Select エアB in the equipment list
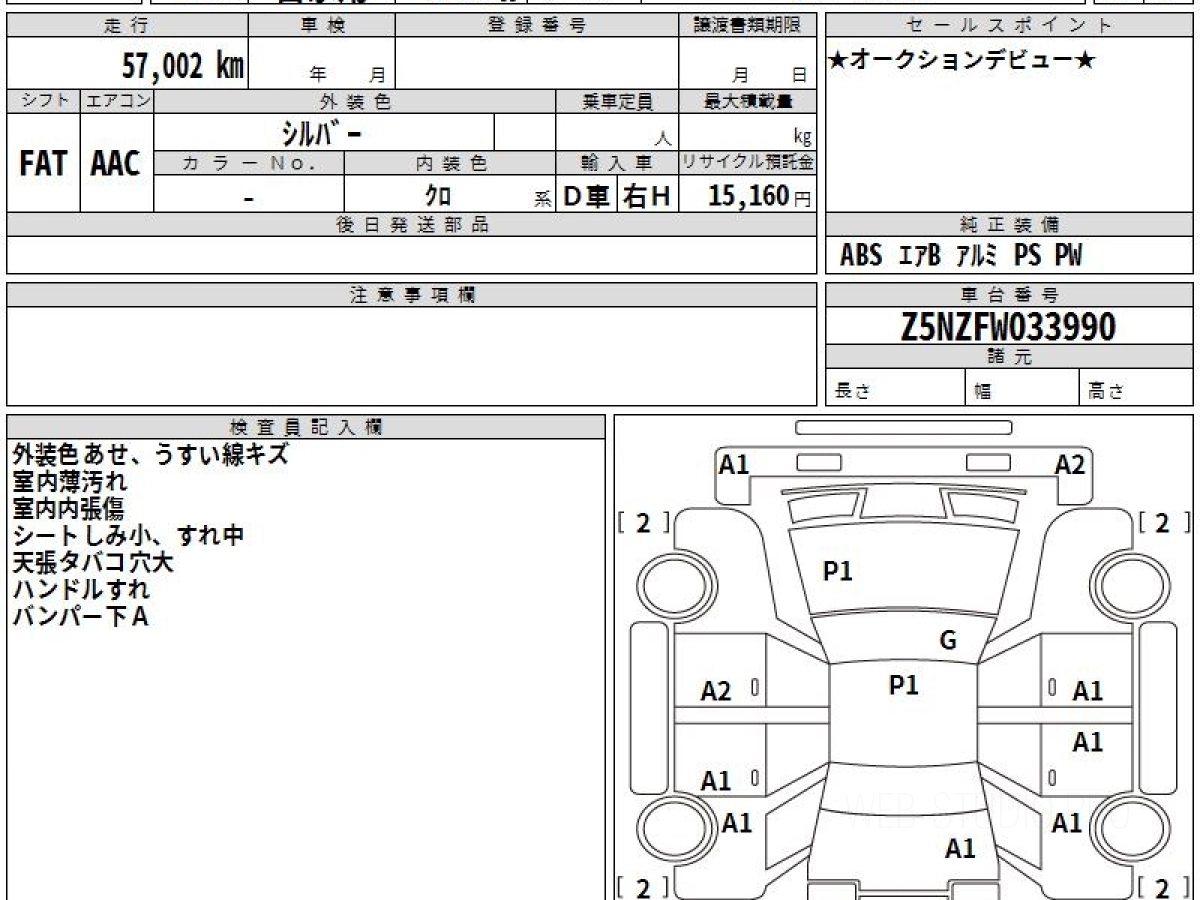The height and width of the screenshot is (900, 1200). [x=920, y=256]
